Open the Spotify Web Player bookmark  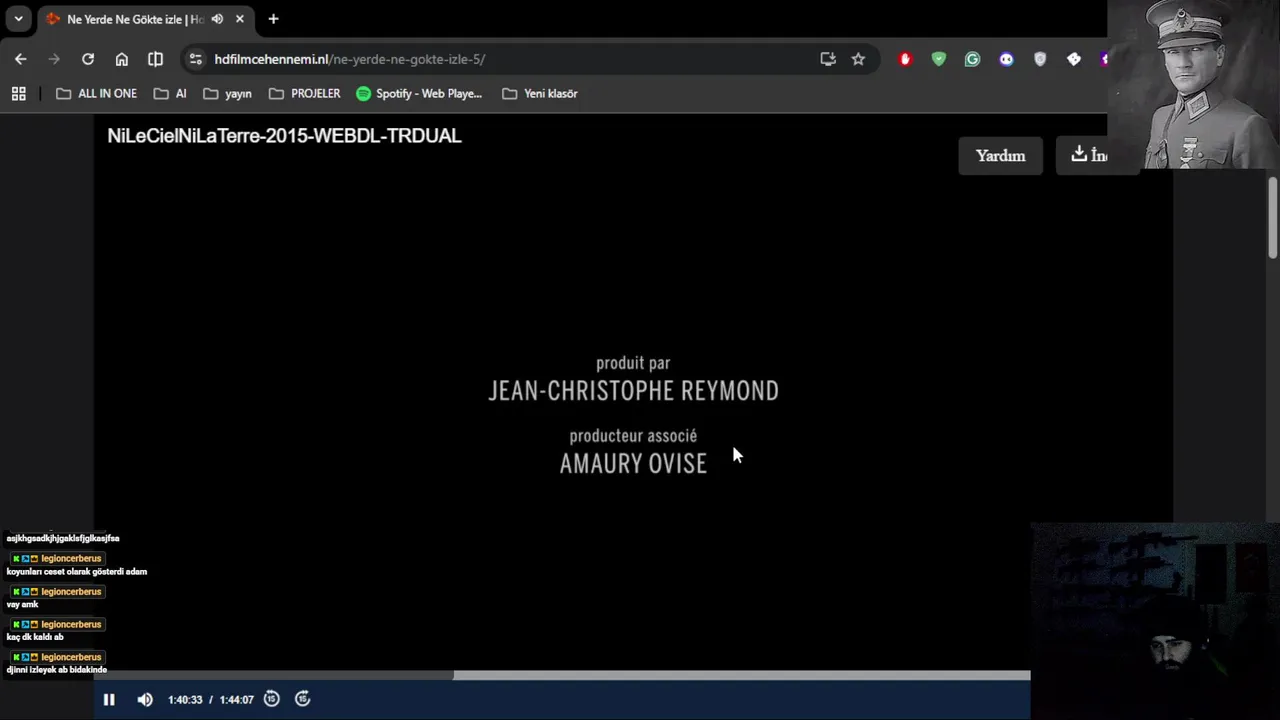pos(419,93)
